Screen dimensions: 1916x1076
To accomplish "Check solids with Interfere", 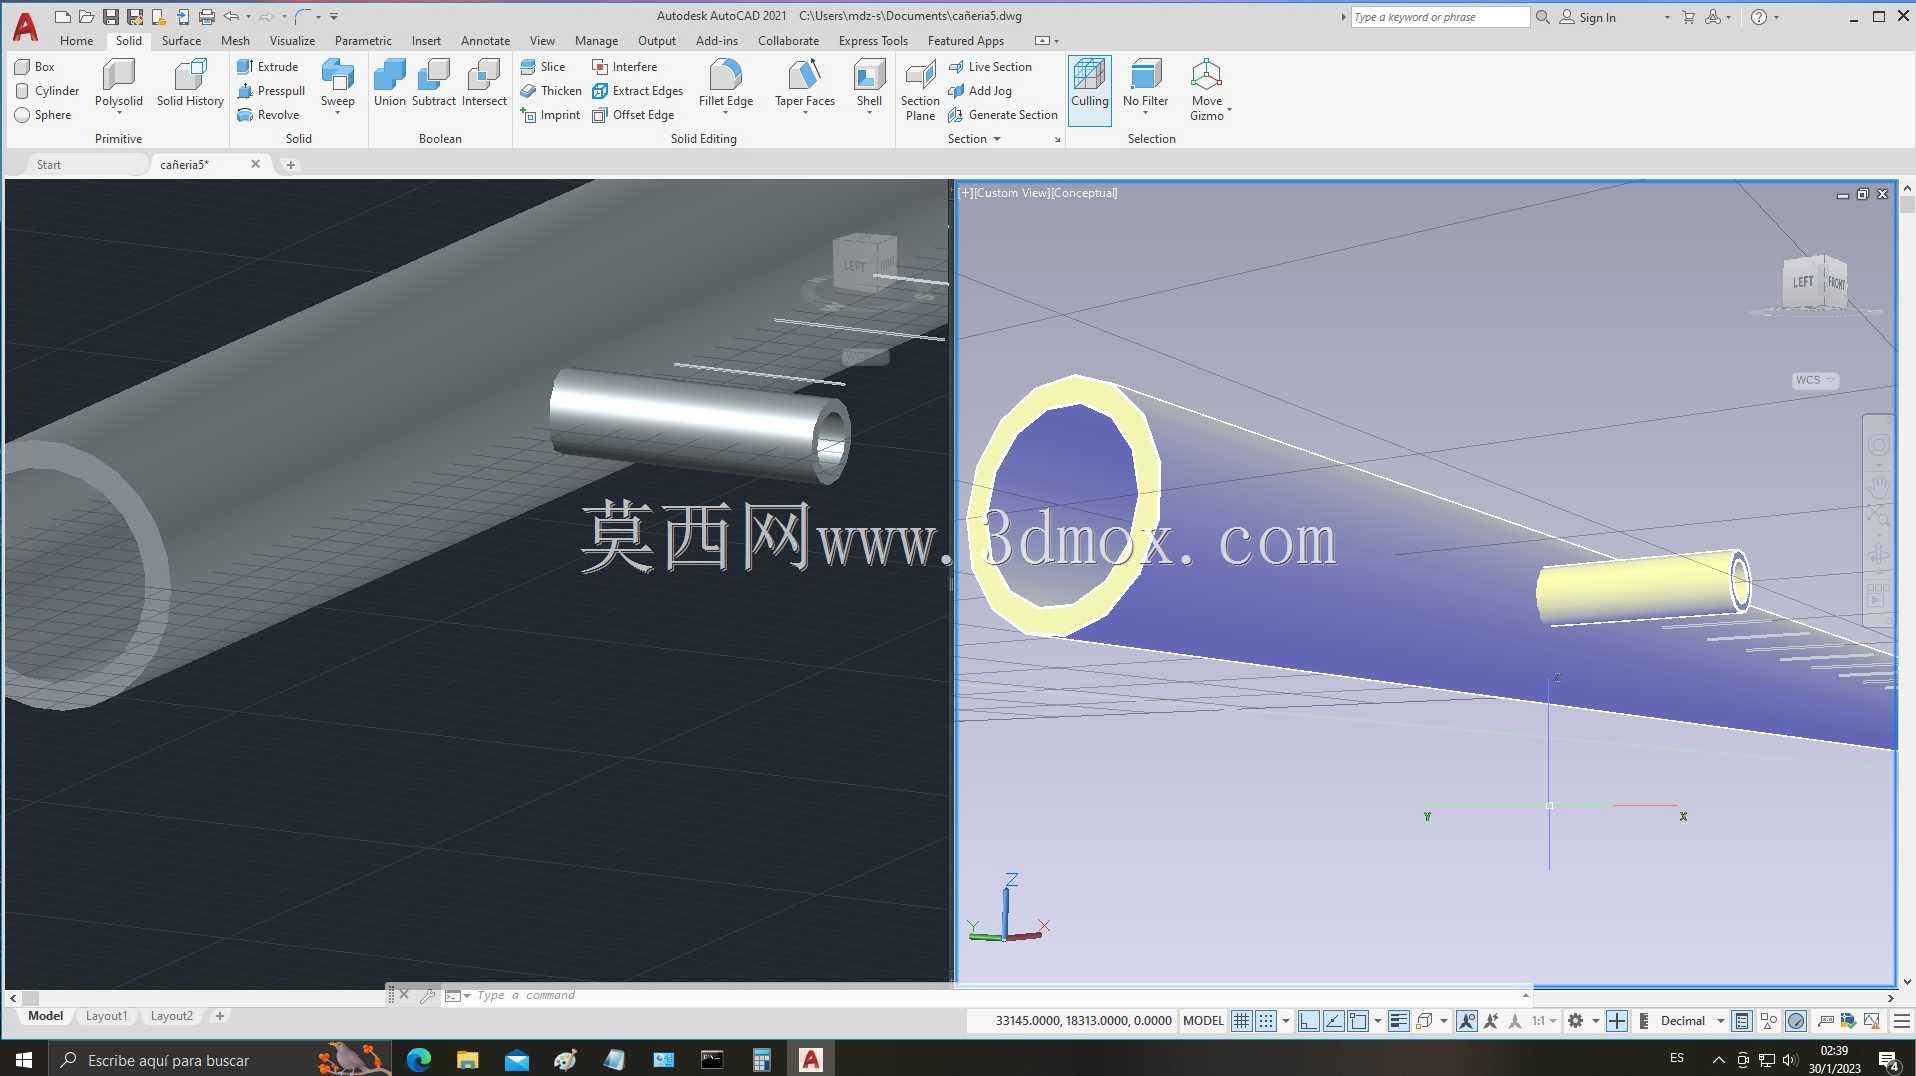I will coord(624,66).
